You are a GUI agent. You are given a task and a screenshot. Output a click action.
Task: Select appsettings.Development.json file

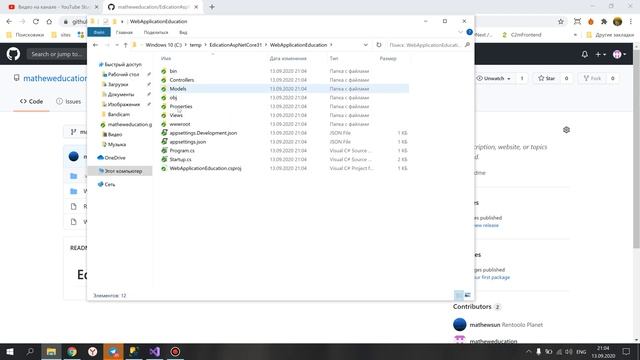203,133
